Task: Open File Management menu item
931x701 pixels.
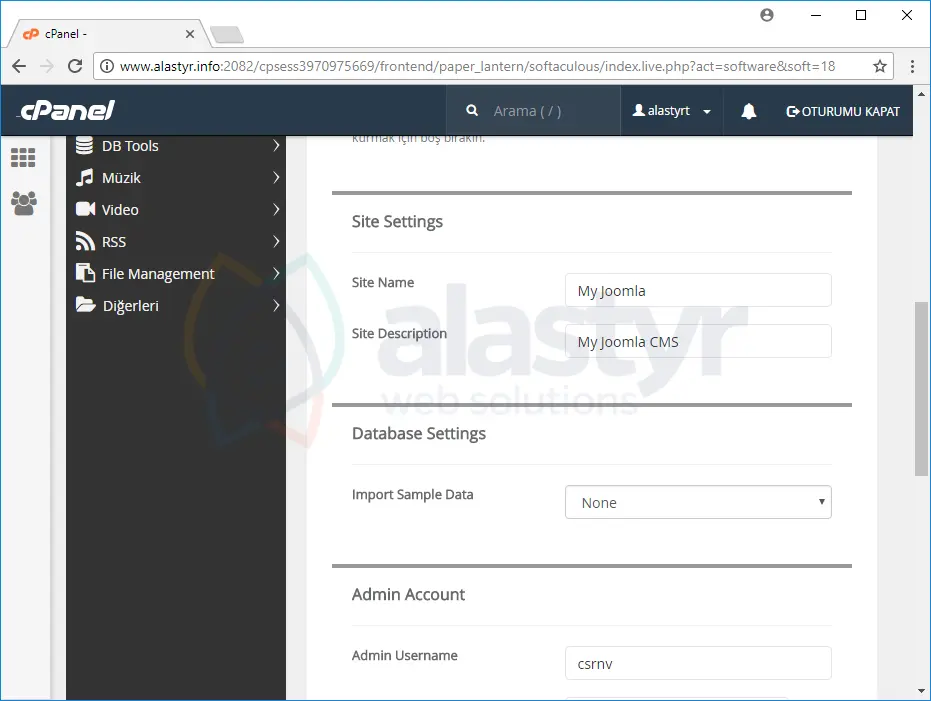Action: pos(176,274)
